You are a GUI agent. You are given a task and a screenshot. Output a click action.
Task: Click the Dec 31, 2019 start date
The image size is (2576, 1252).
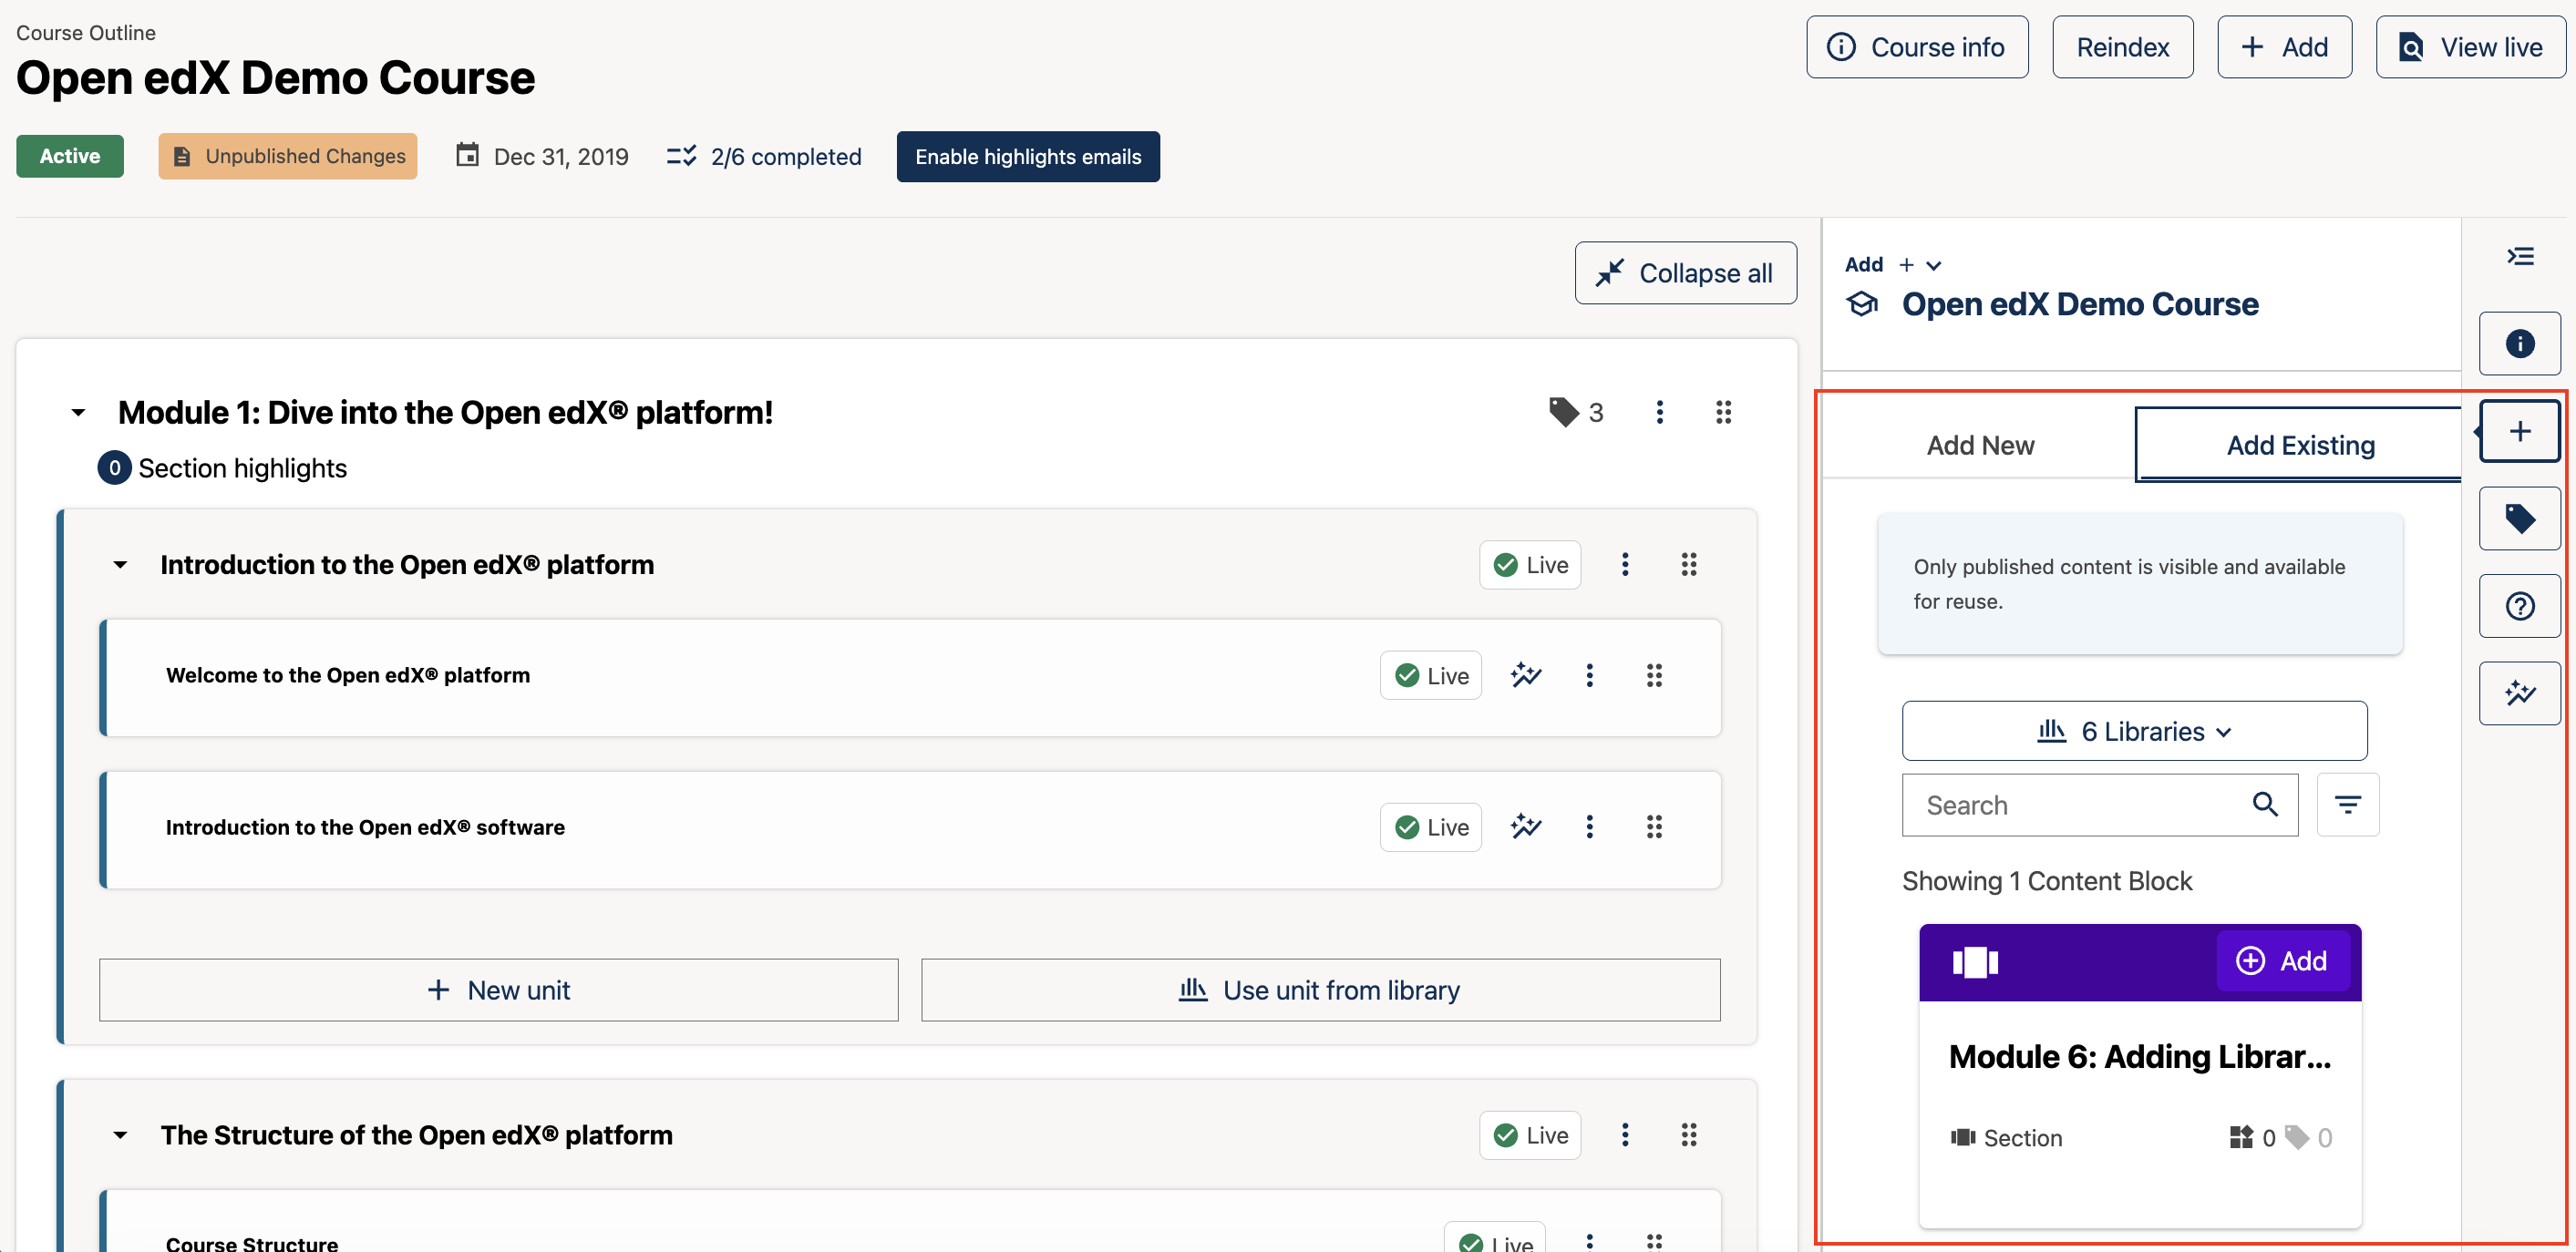pyautogui.click(x=561, y=157)
